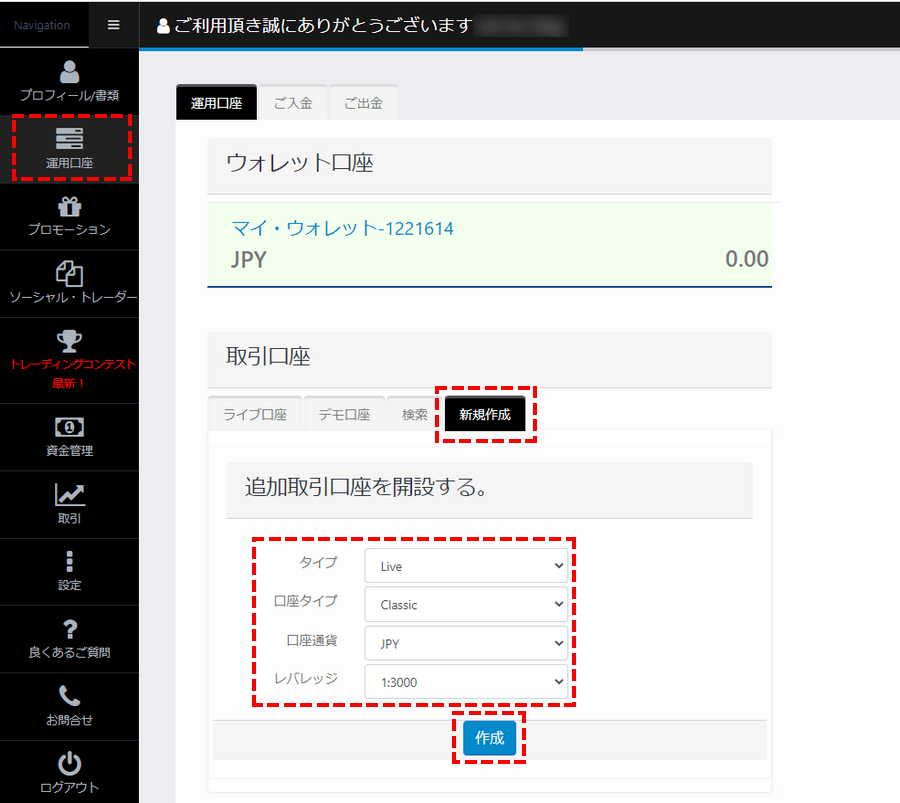Click the ウォレット口座 heading
Viewport: 900px width, 803px height.
[300, 163]
